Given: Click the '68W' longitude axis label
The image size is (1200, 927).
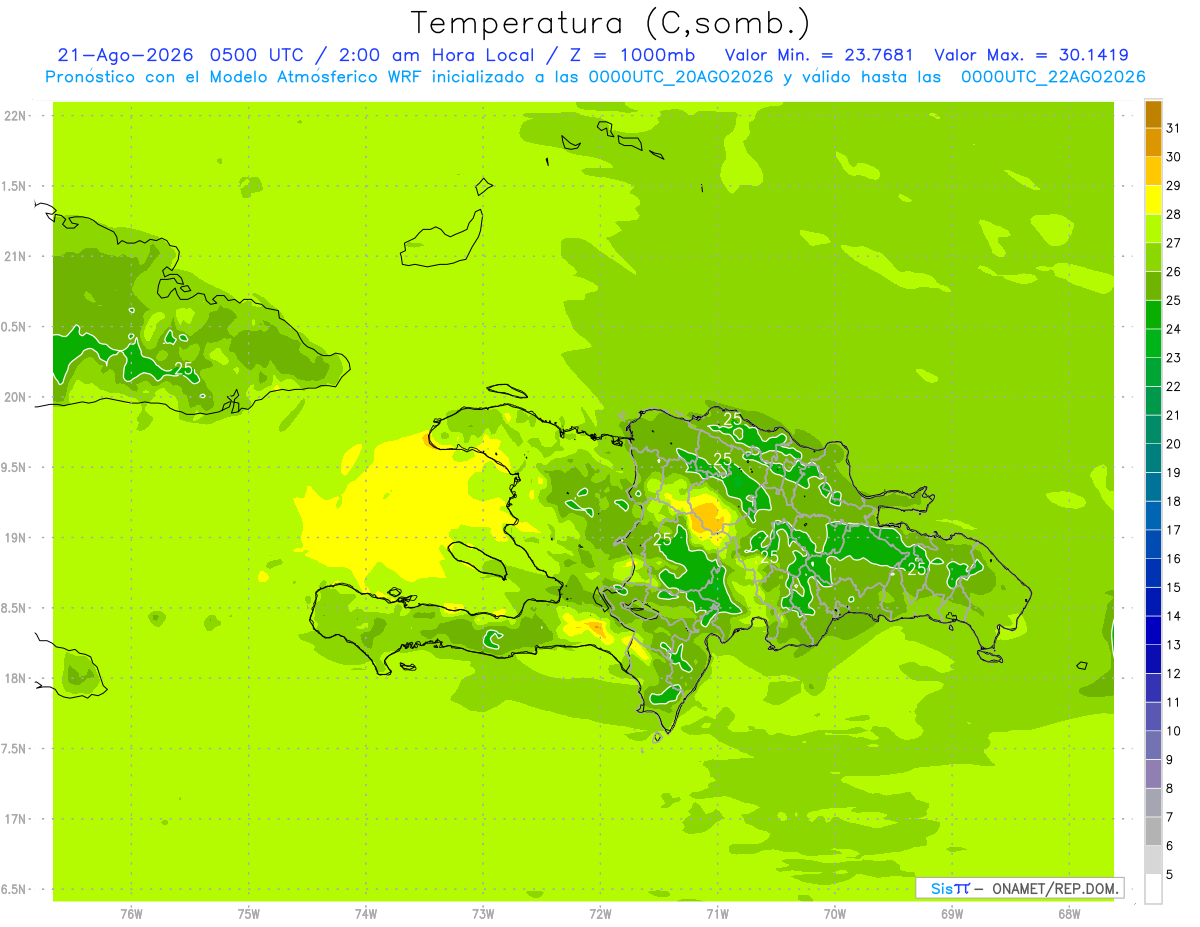Looking at the screenshot, I should (1069, 913).
